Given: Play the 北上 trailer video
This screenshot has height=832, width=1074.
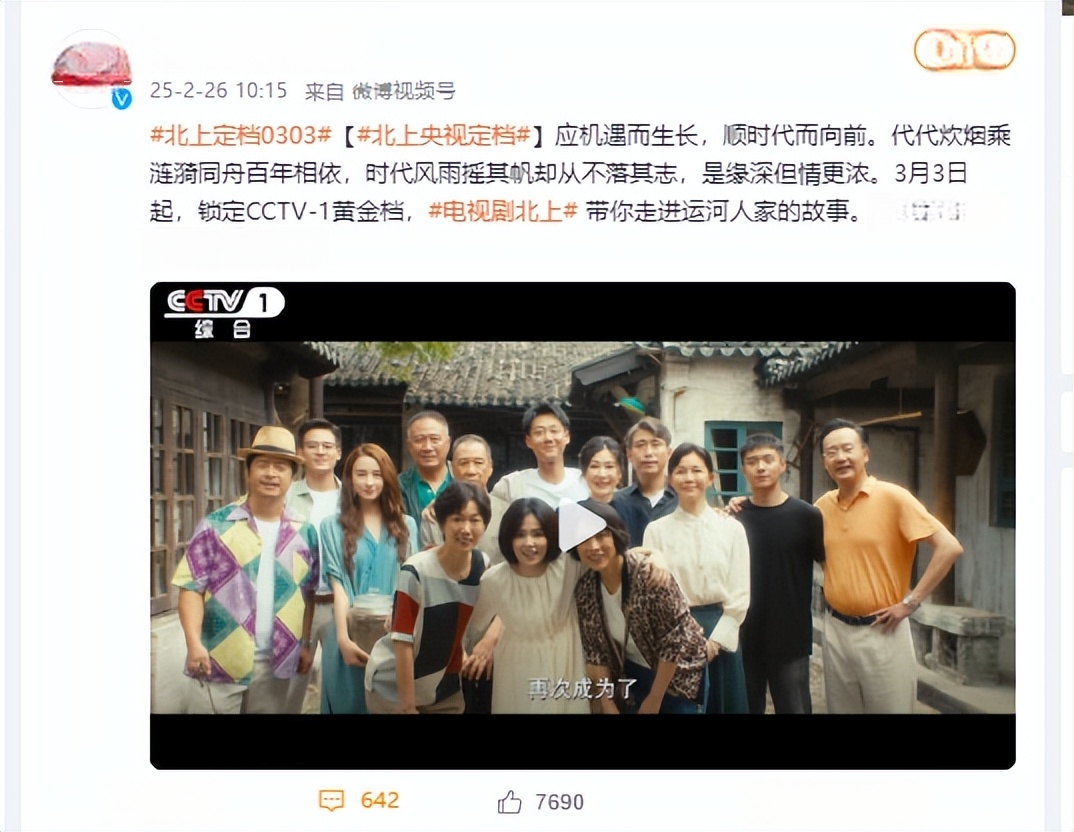Looking at the screenshot, I should (x=582, y=525).
